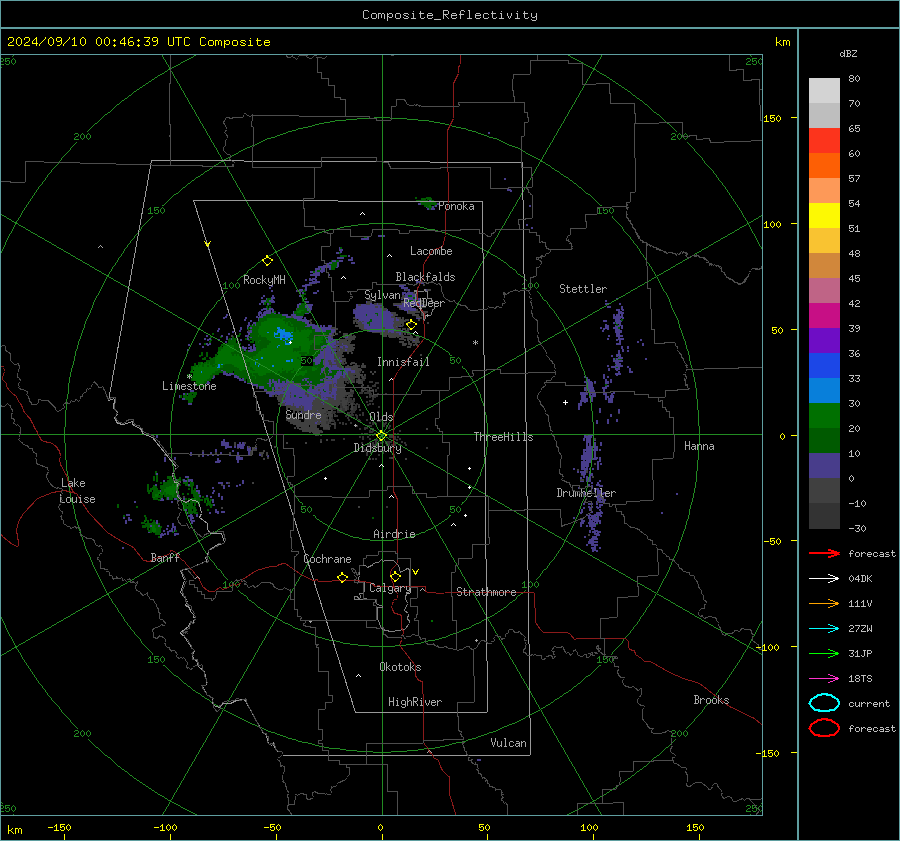This screenshot has height=841, width=900.
Task: Click the yellow diamond marker above Calgary
Action: 395,576
